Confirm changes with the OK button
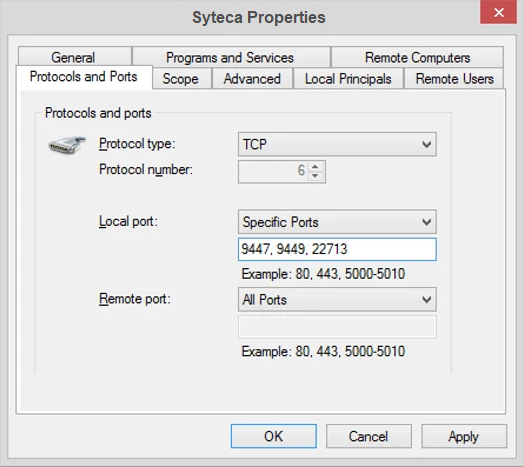 point(273,436)
